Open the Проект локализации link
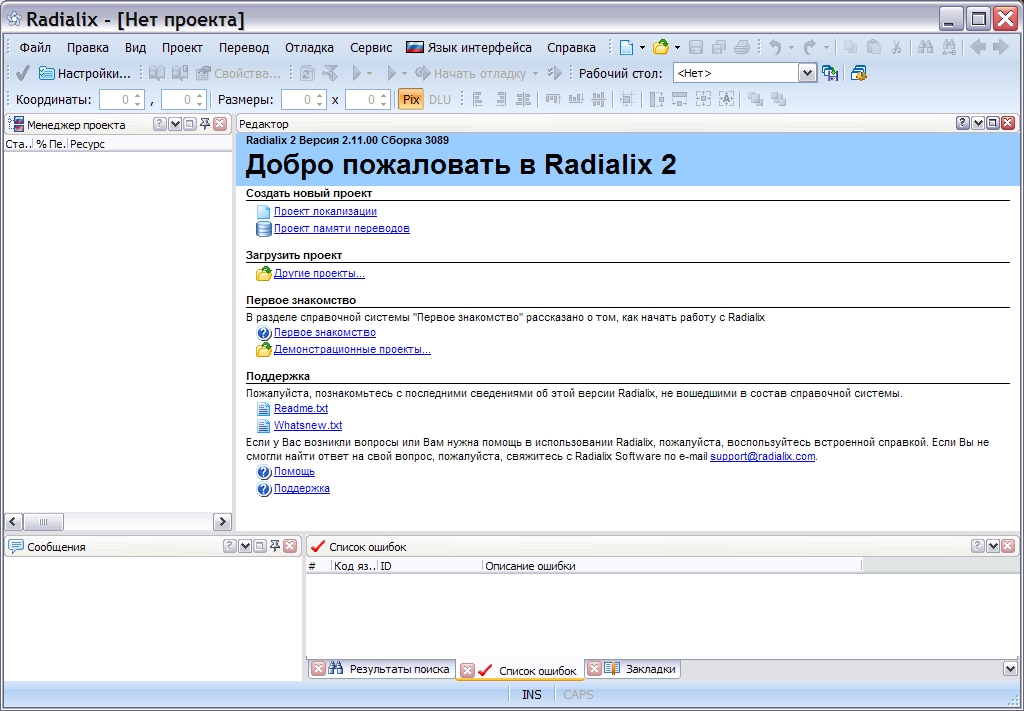 pos(325,212)
